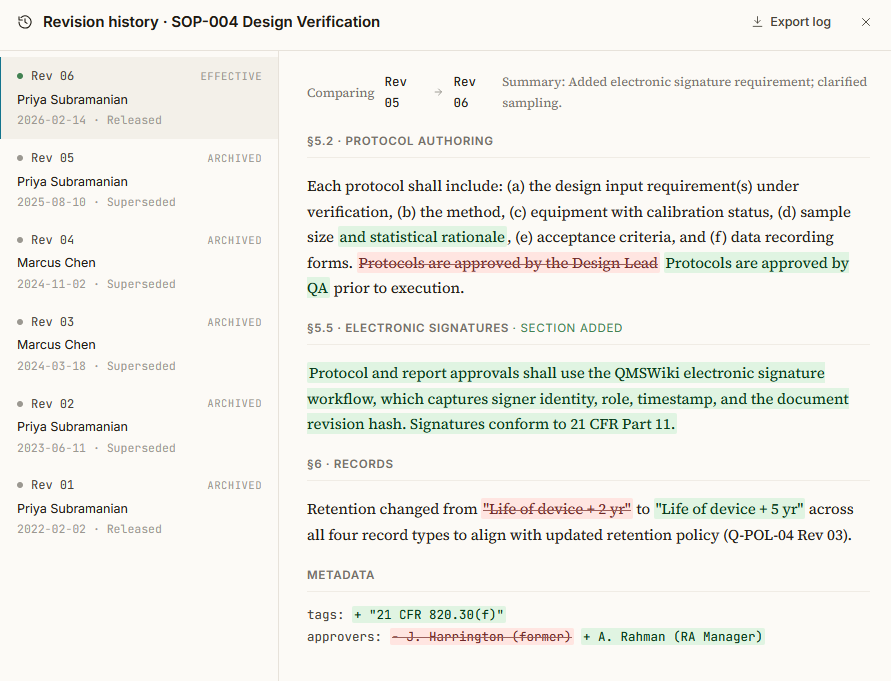Click the ARCHIVED label on Rev 05
The image size is (891, 681).
click(234, 158)
